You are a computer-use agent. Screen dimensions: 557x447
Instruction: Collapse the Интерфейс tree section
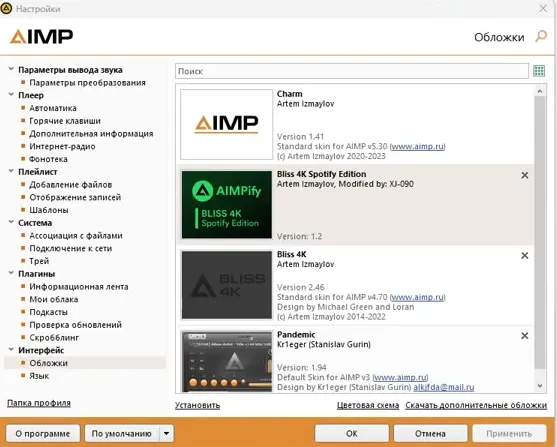click(x=11, y=350)
